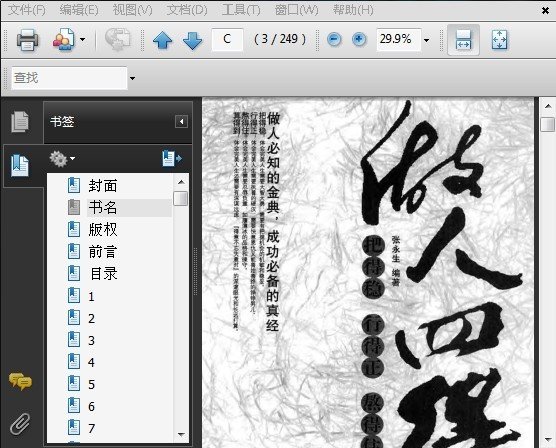Select bookmark 5
The width and height of the screenshot is (556, 448).
pos(91,385)
